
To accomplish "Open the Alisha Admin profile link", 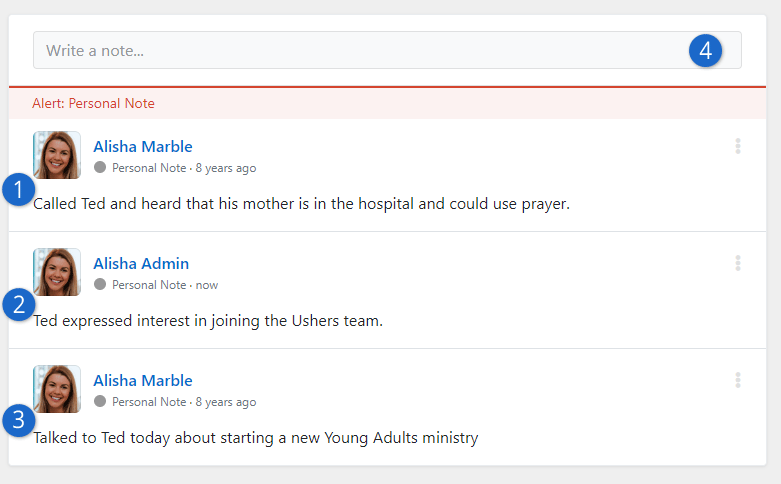I will 141,263.
